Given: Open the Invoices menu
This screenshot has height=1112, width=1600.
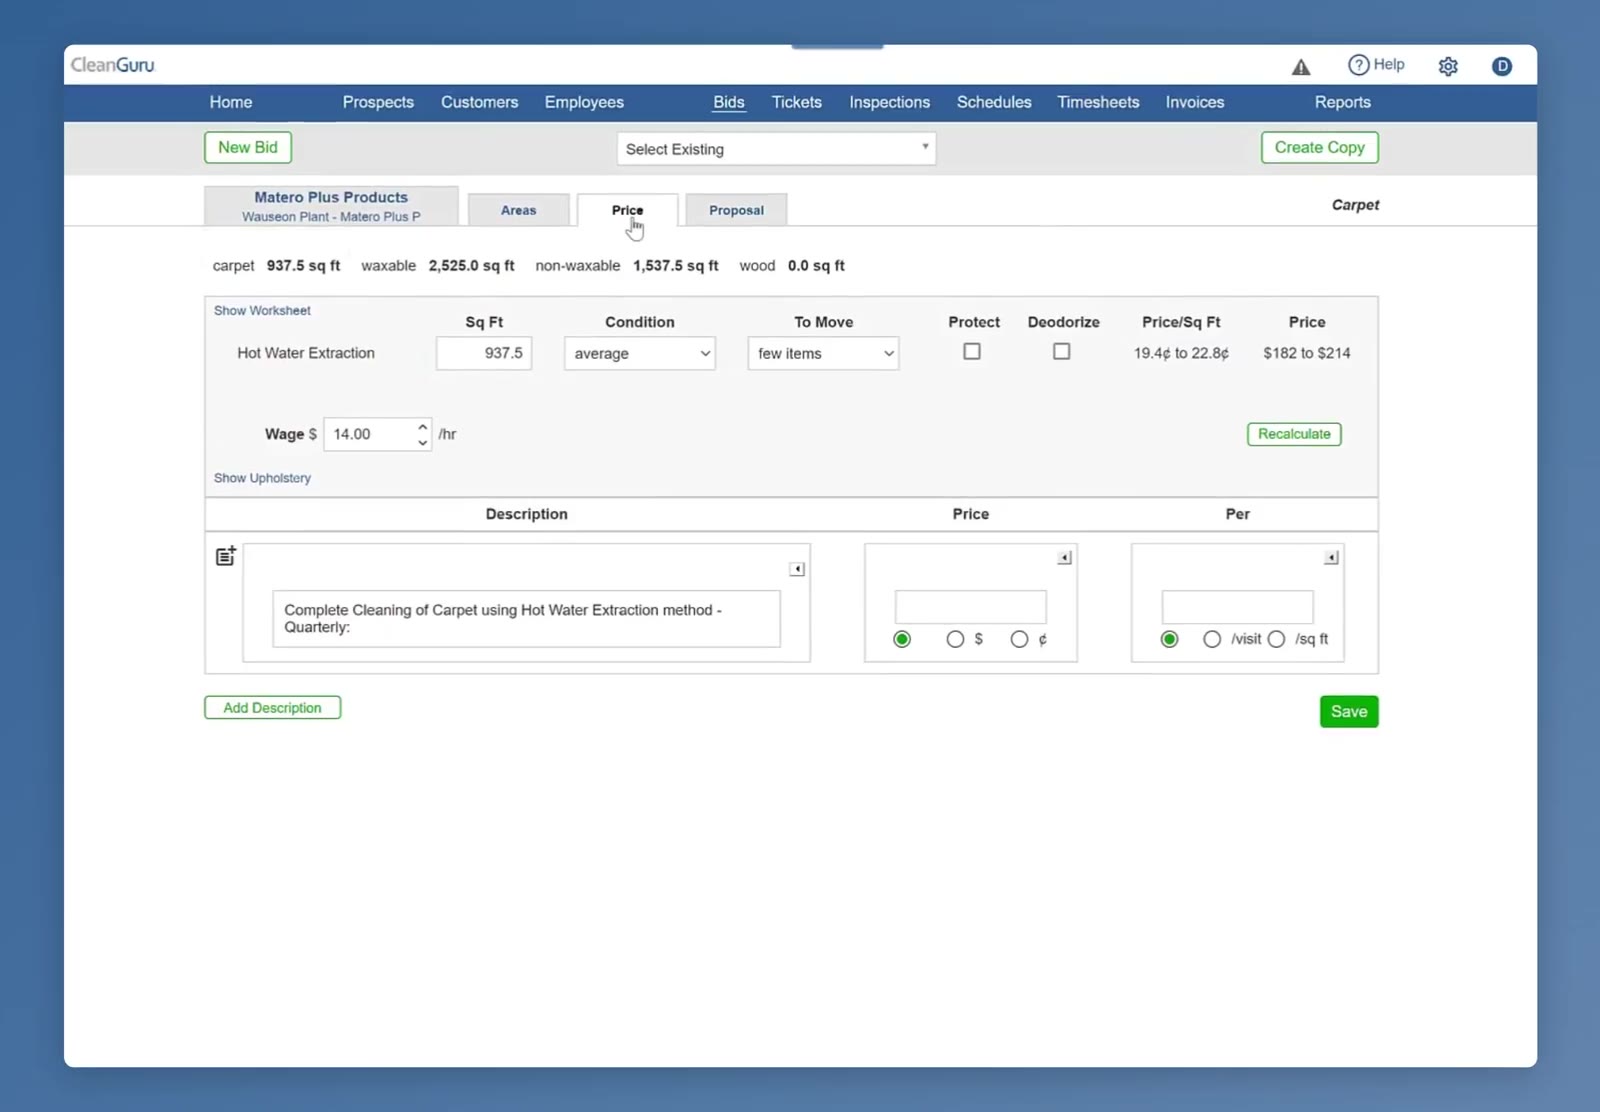Looking at the screenshot, I should (x=1195, y=102).
